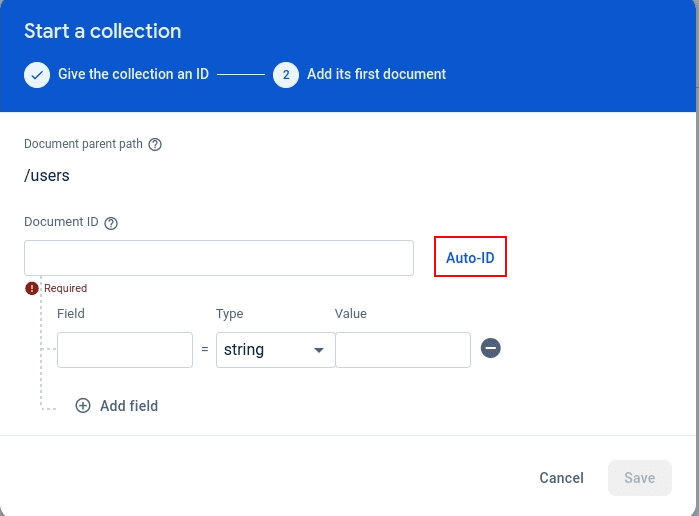Click into the Value input box

(402, 350)
